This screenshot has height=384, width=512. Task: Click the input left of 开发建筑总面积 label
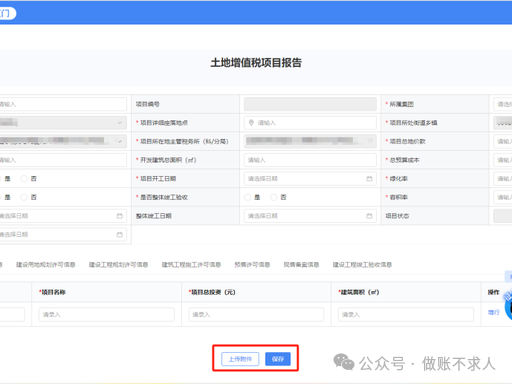[x=63, y=160]
